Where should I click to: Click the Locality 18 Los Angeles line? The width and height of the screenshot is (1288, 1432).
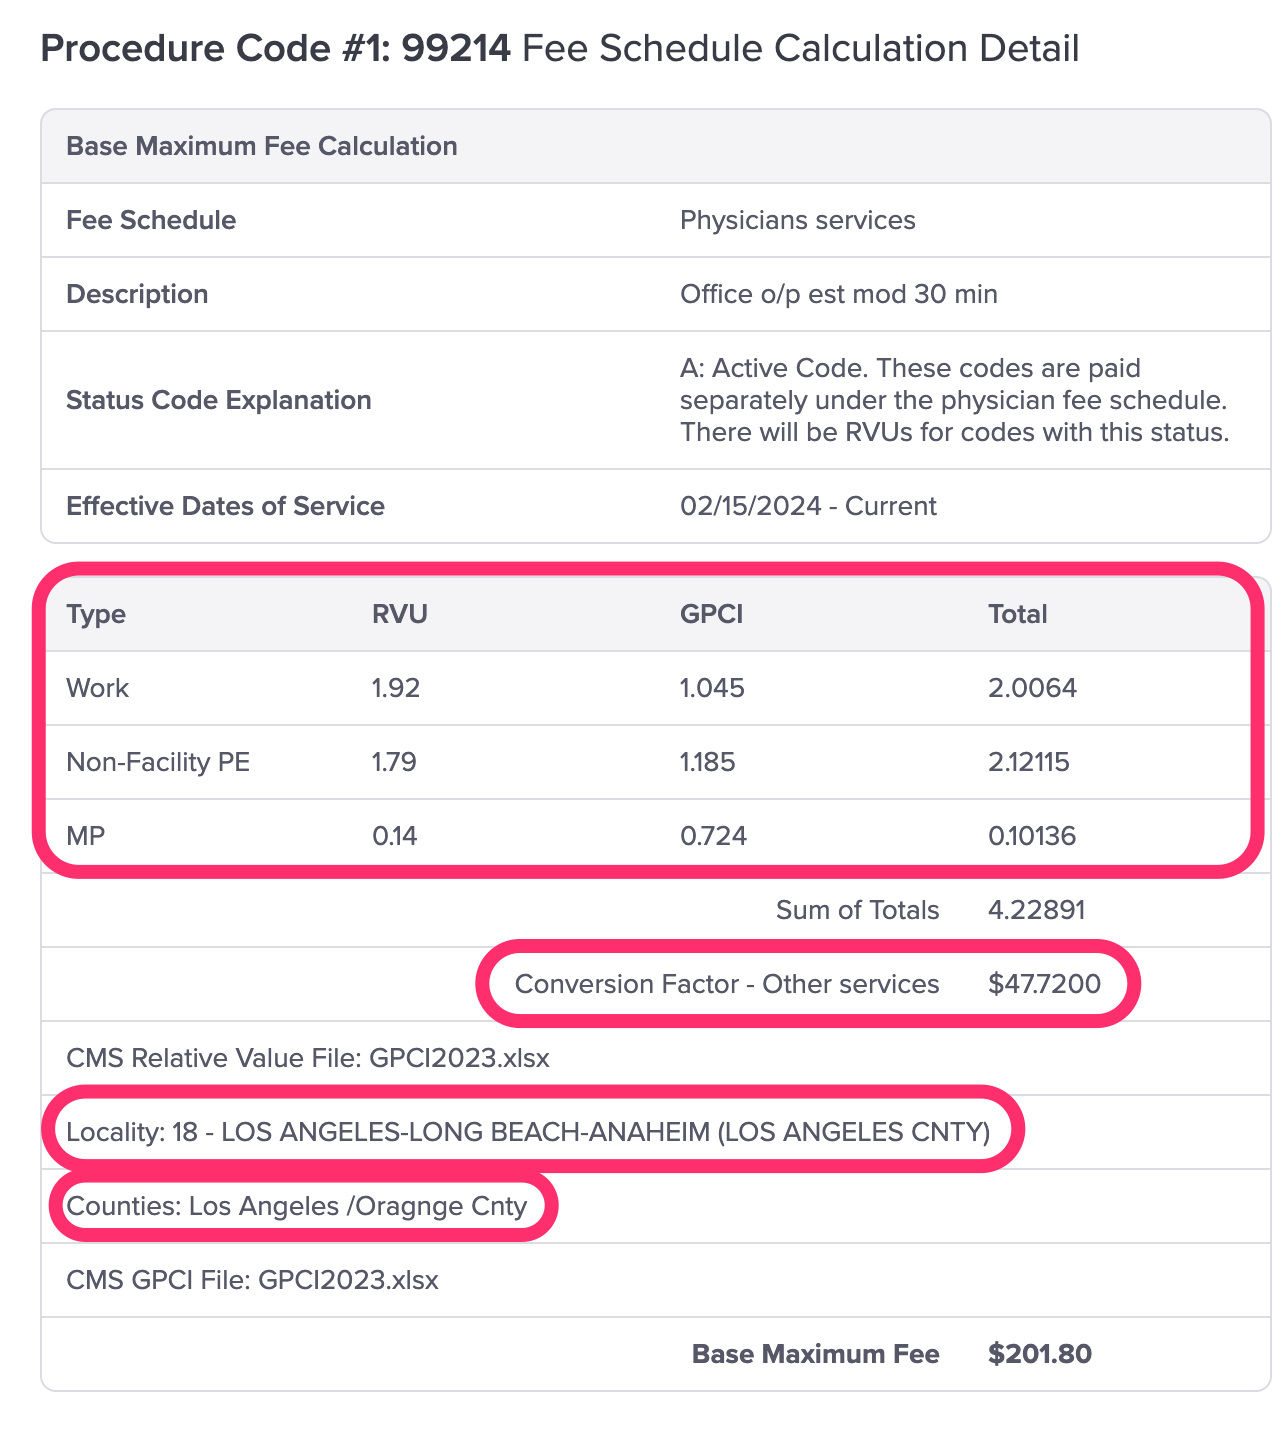(528, 1132)
